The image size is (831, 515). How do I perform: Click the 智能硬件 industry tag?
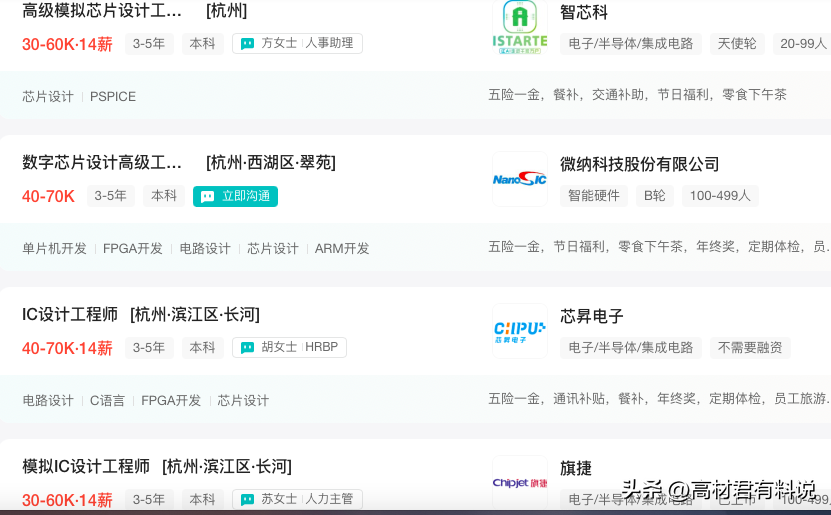pos(594,196)
